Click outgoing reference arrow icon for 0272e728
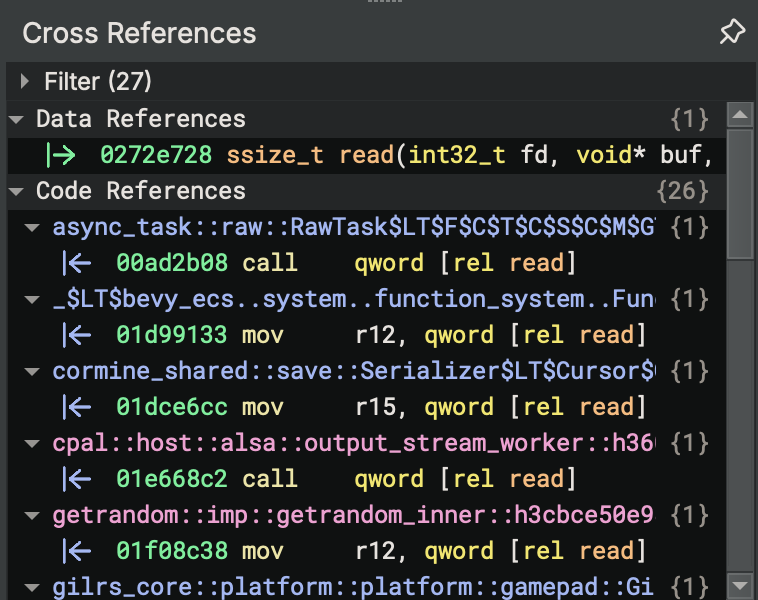758x600 pixels. (60, 155)
